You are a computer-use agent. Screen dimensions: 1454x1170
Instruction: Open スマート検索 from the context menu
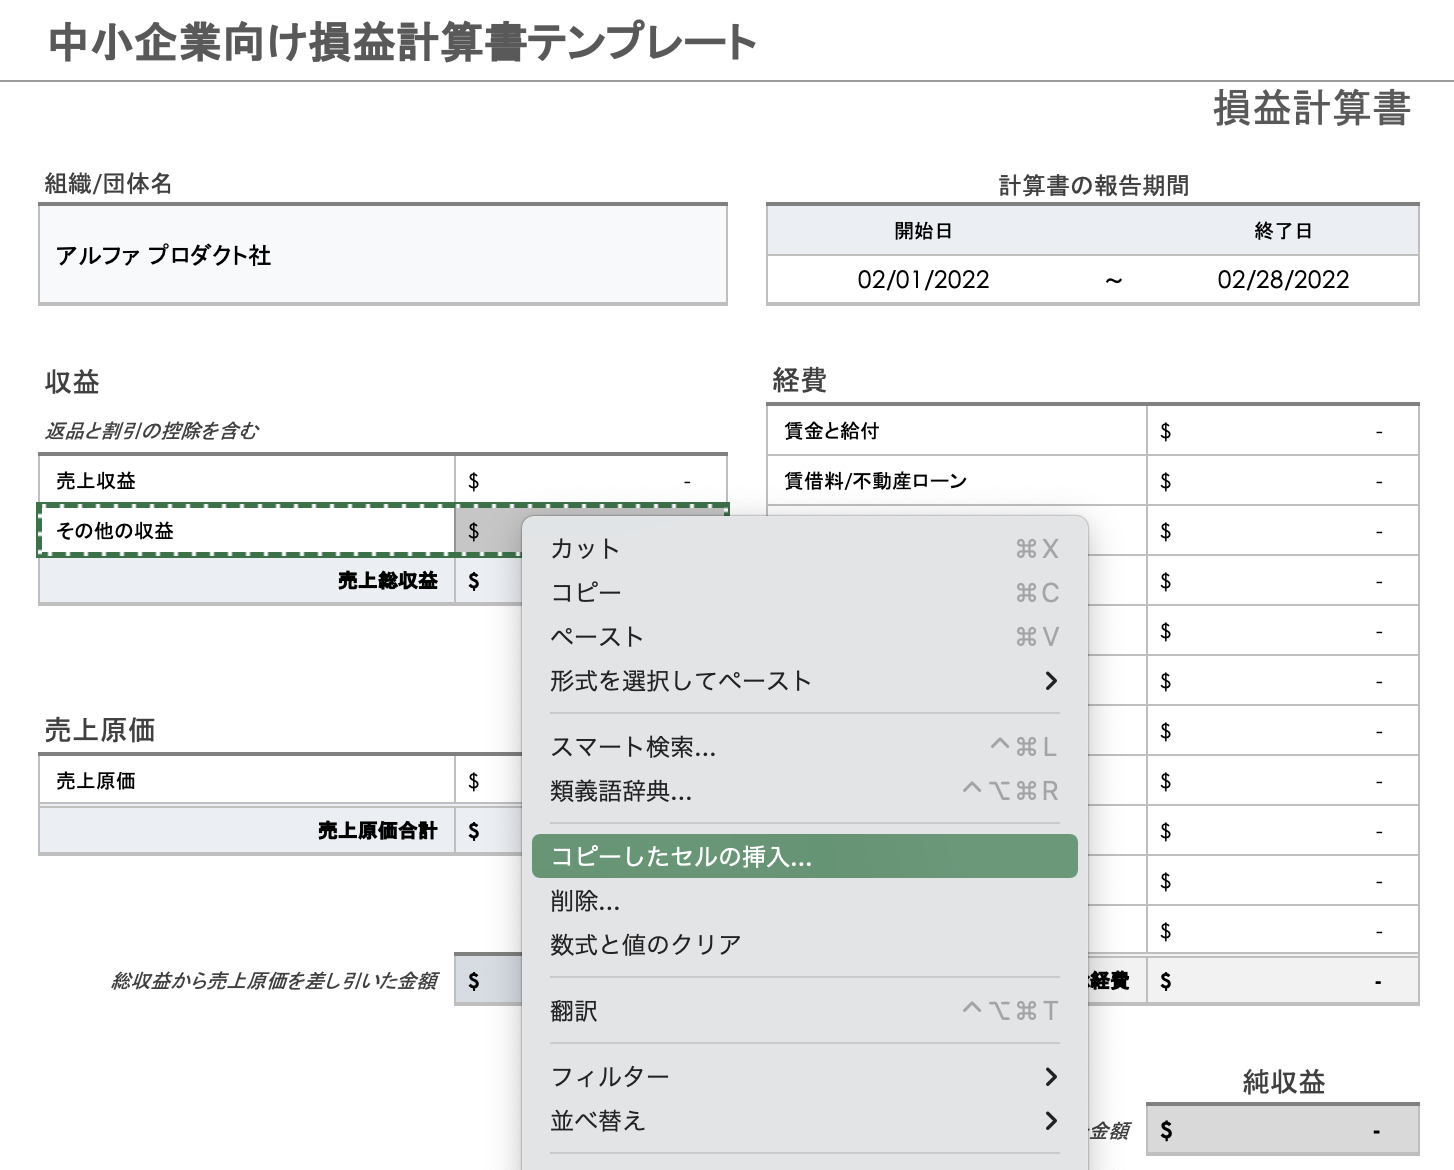[634, 746]
